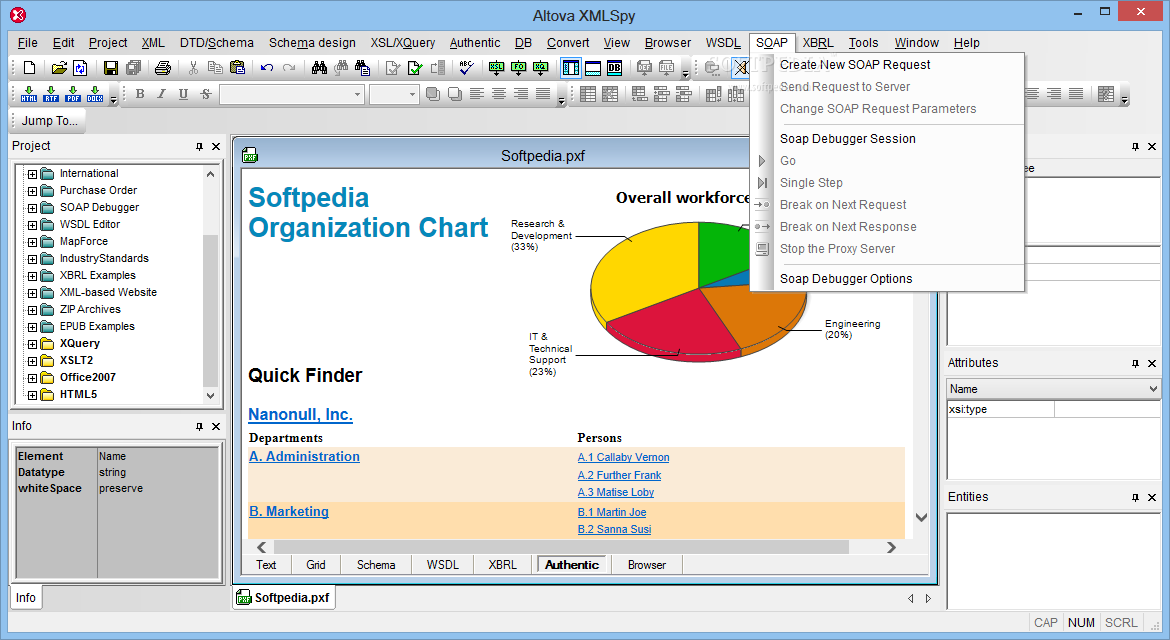The height and width of the screenshot is (640, 1170).
Task: Switch to the Schema view tab
Action: click(376, 565)
